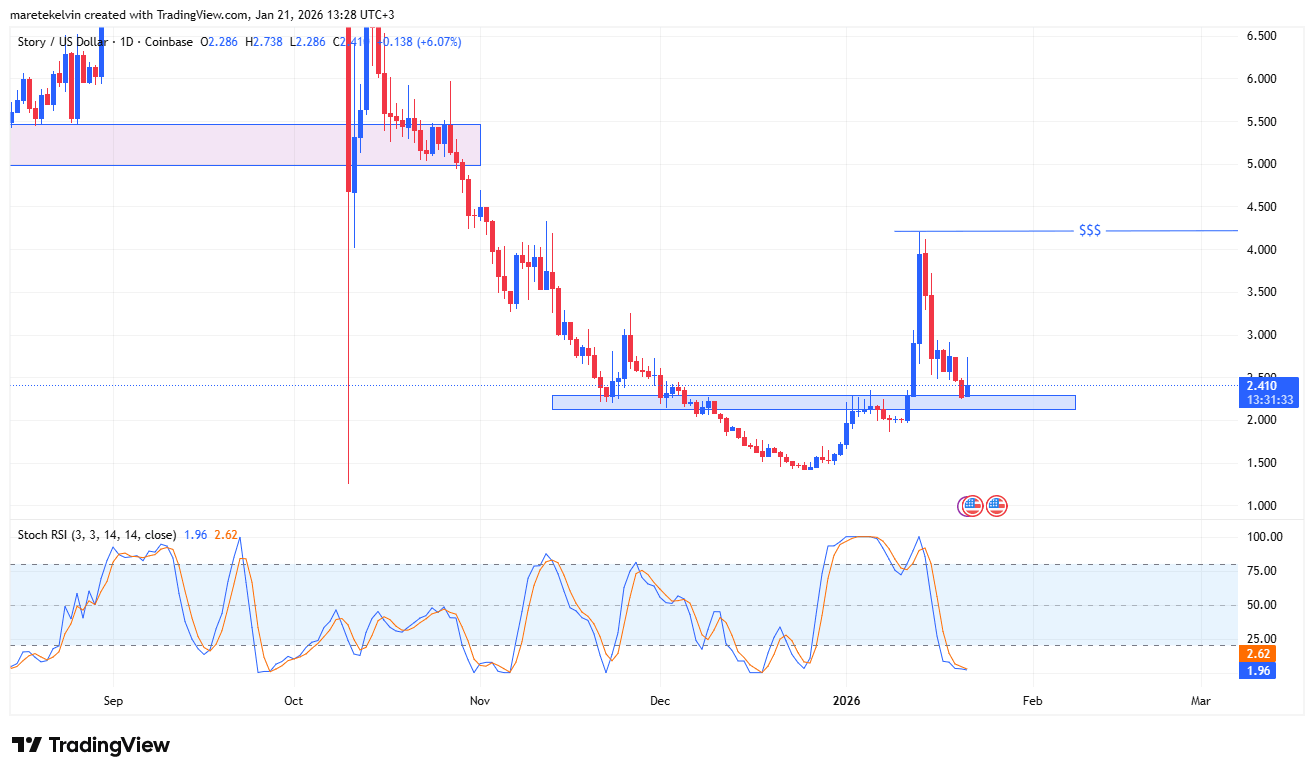
Task: Click the left US flag event icon
Action: [970, 506]
